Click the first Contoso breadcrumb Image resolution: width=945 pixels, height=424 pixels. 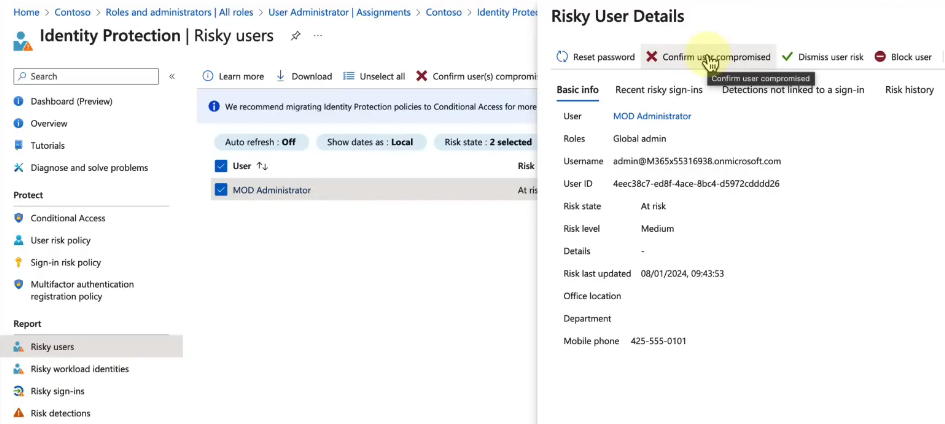[72, 12]
